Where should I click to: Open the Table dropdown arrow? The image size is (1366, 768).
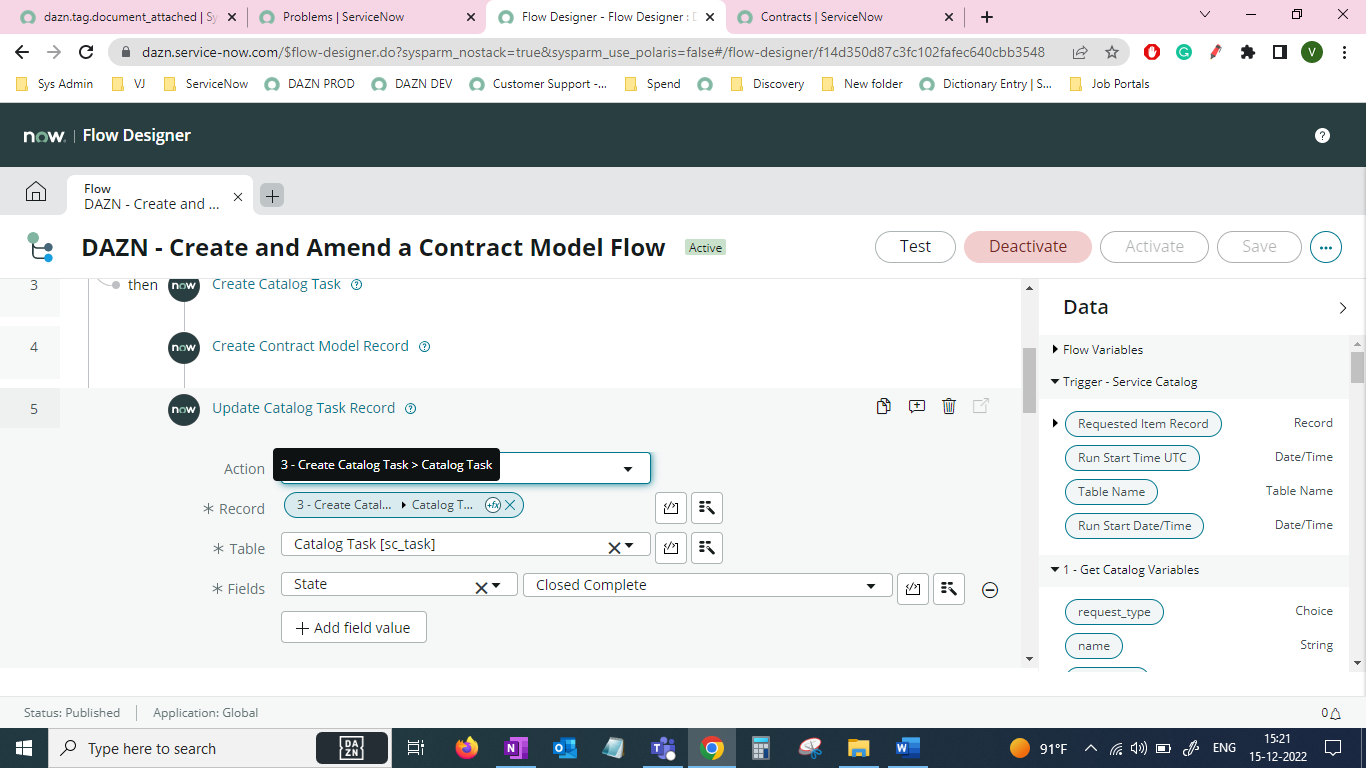point(629,547)
